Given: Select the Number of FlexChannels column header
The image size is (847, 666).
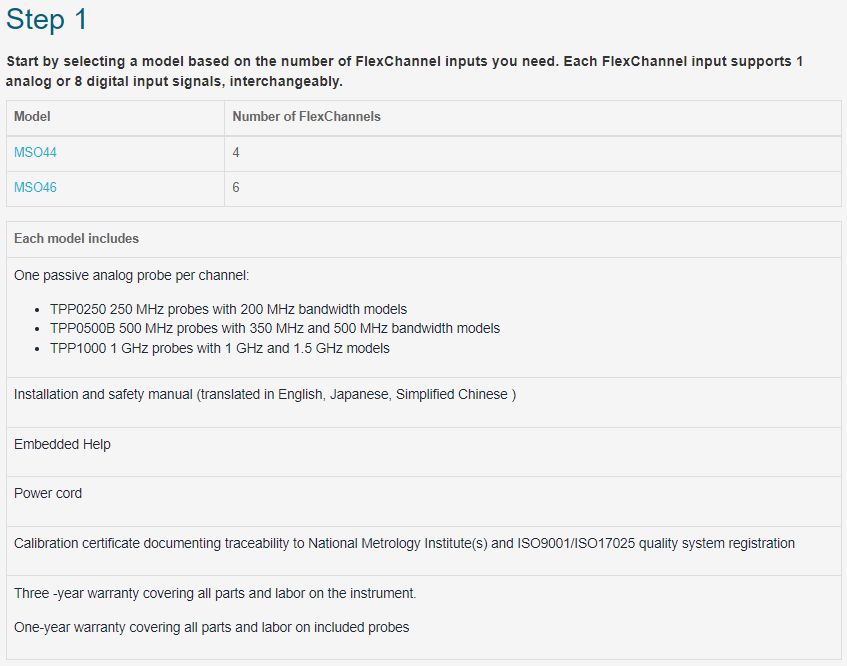Looking at the screenshot, I should coord(533,117).
